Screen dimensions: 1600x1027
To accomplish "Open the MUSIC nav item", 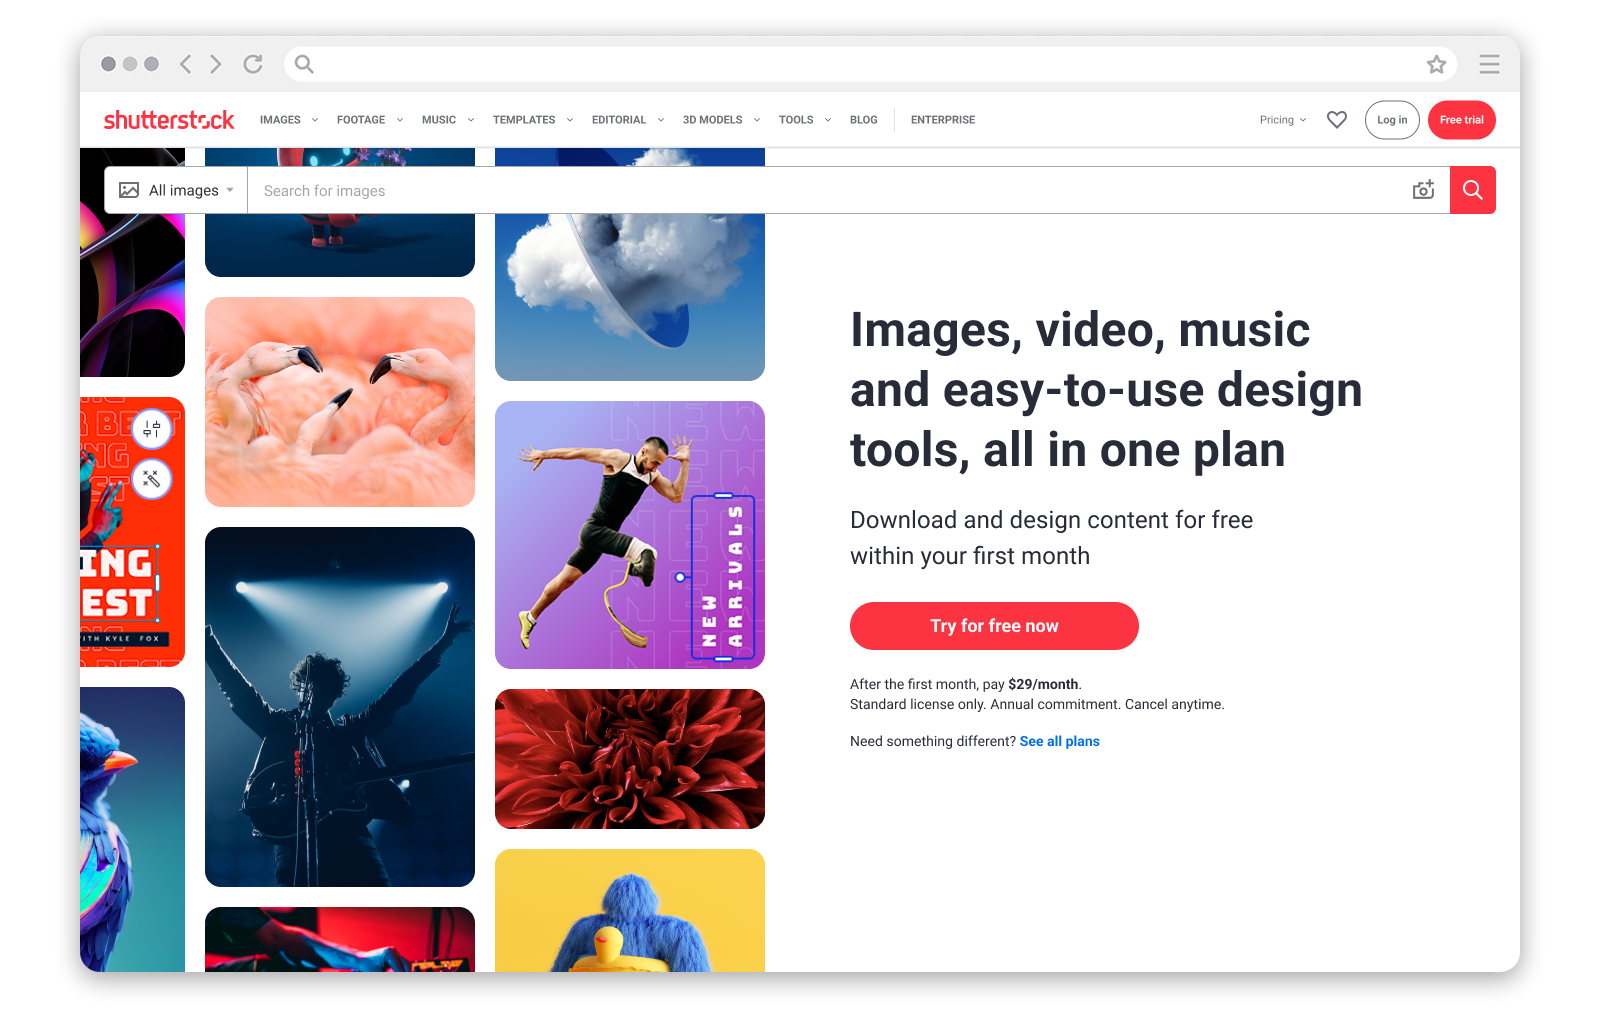I will [x=439, y=120].
